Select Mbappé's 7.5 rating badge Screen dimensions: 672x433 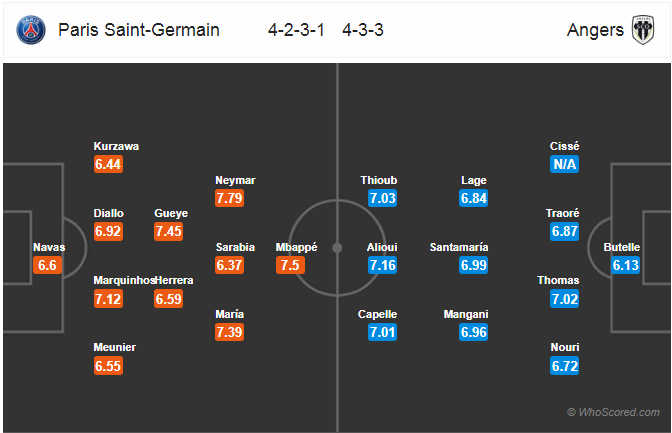290,265
